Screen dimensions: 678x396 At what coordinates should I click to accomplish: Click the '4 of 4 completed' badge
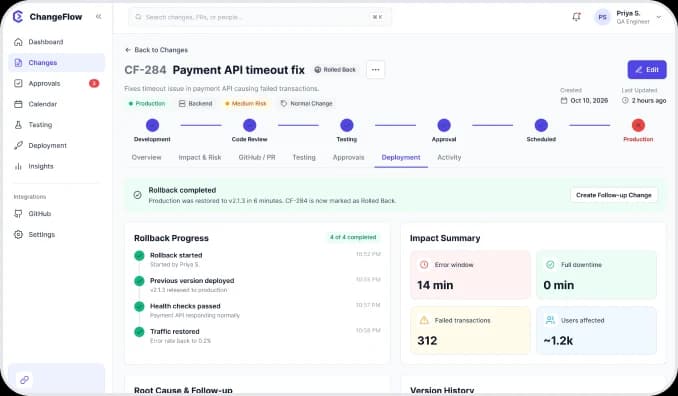coord(353,237)
